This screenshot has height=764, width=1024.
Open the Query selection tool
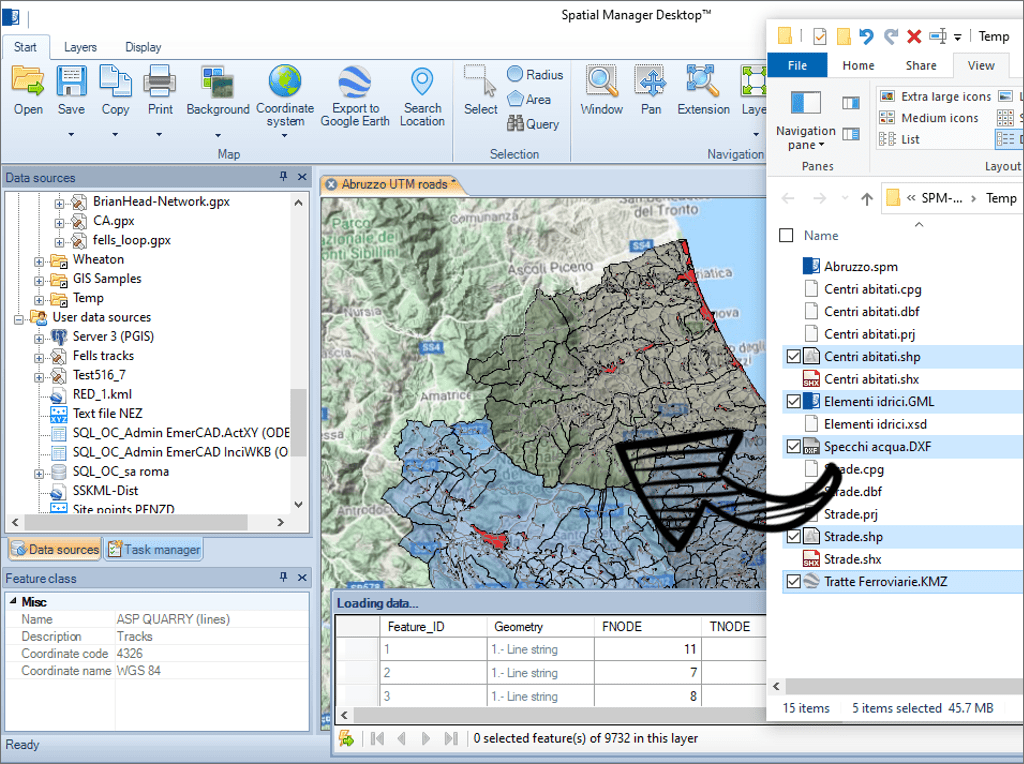point(533,124)
